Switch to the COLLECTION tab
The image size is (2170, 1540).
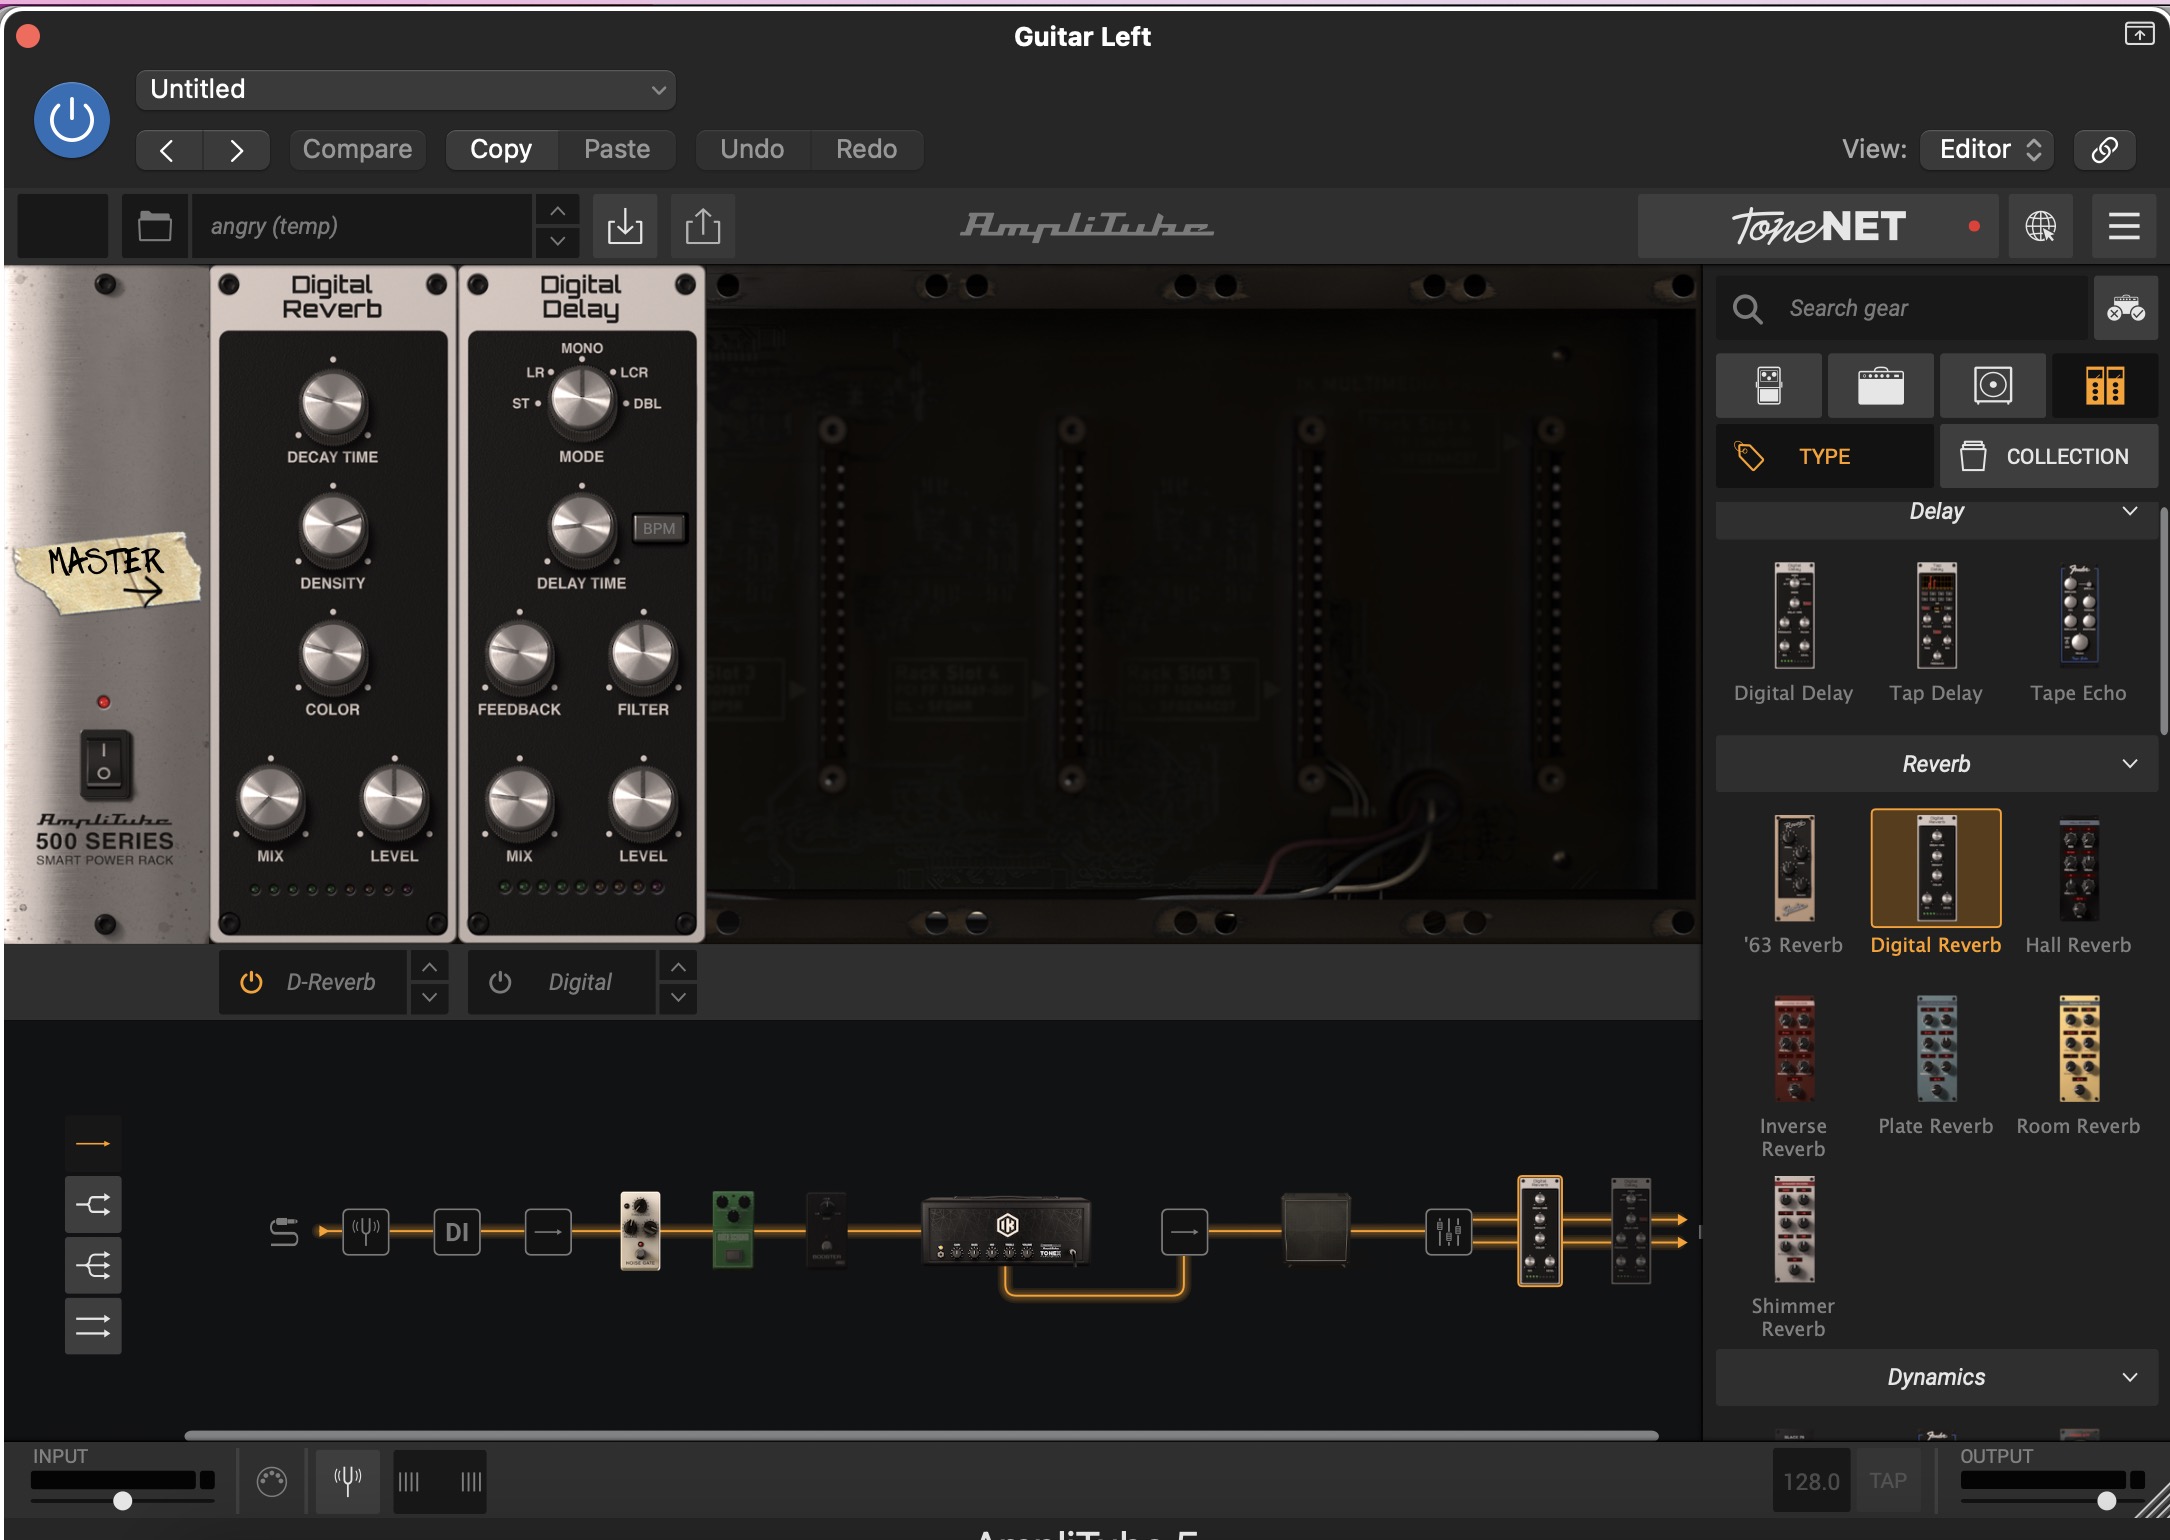(x=2049, y=456)
